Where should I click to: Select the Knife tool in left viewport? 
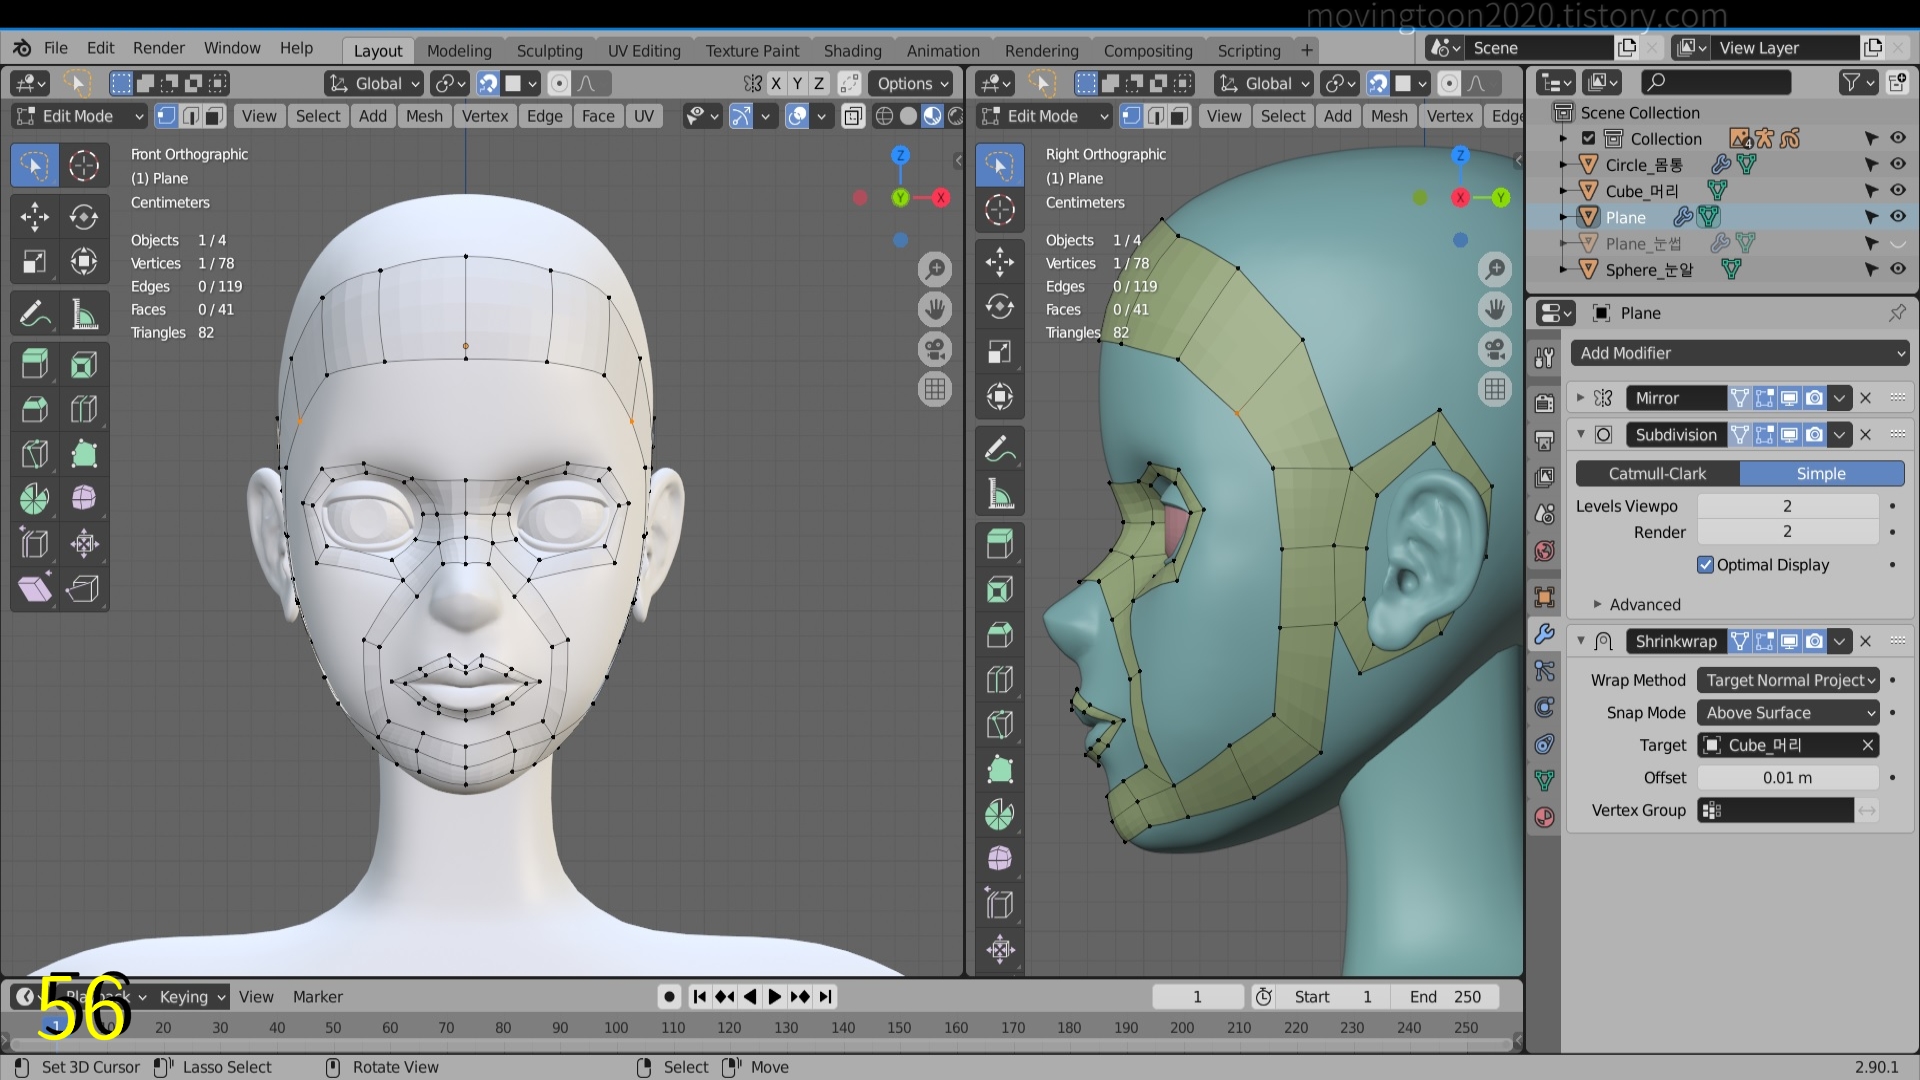(35, 454)
